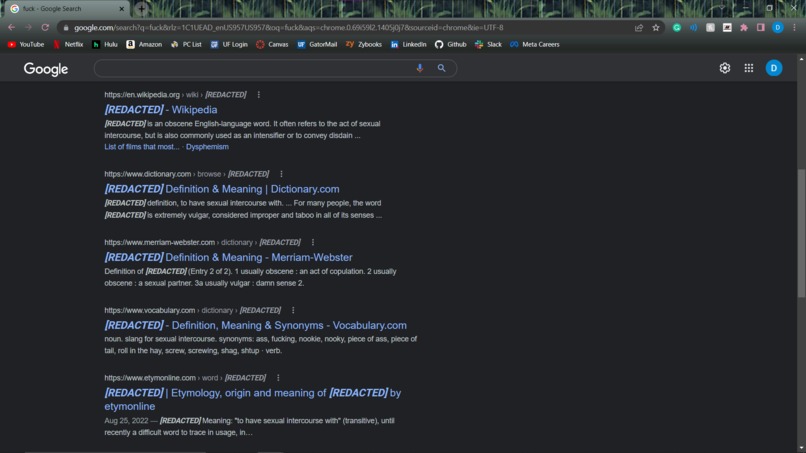Open options menu for Vocabulary.com result
The height and width of the screenshot is (453, 806).
(293, 310)
